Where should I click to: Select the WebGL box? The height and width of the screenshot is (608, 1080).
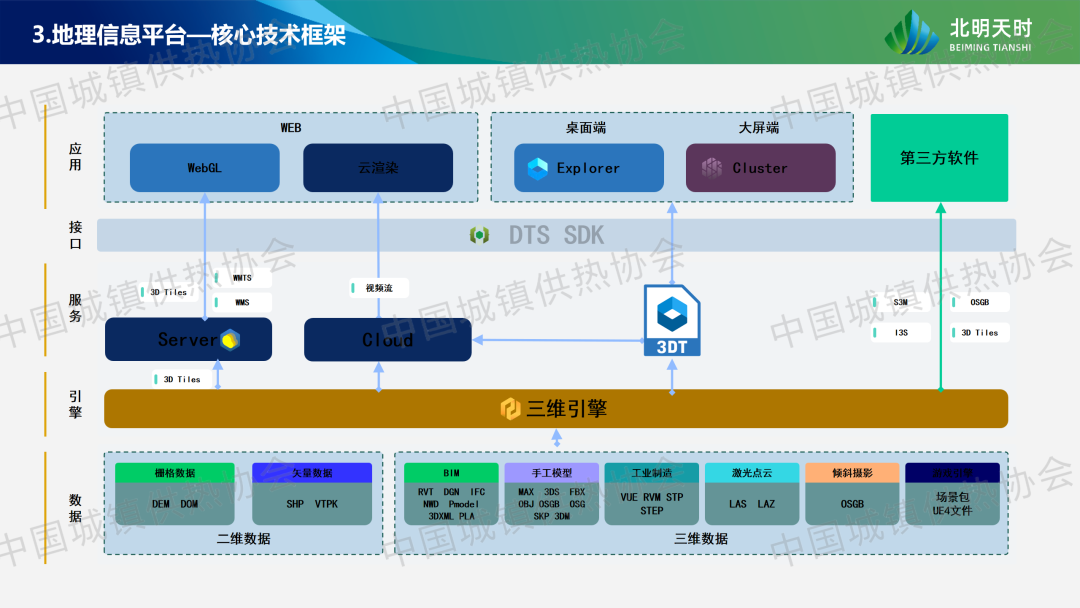[205, 168]
